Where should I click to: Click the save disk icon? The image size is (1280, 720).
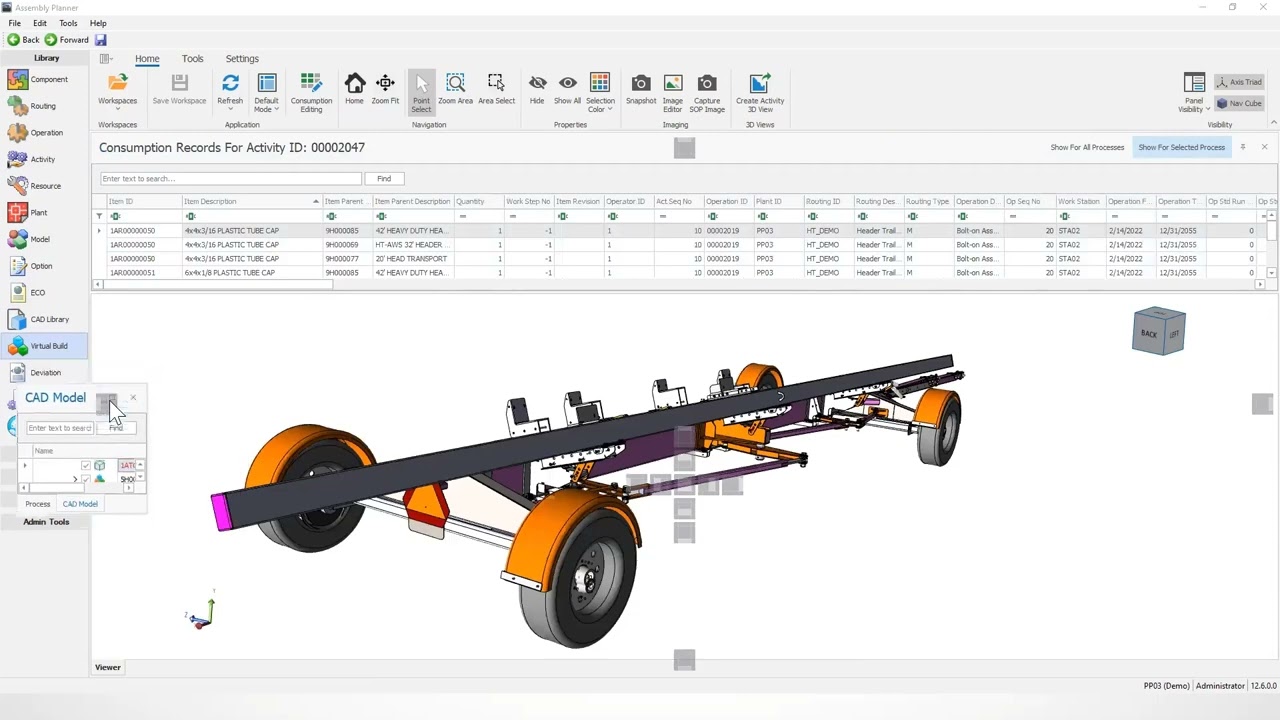(x=101, y=40)
